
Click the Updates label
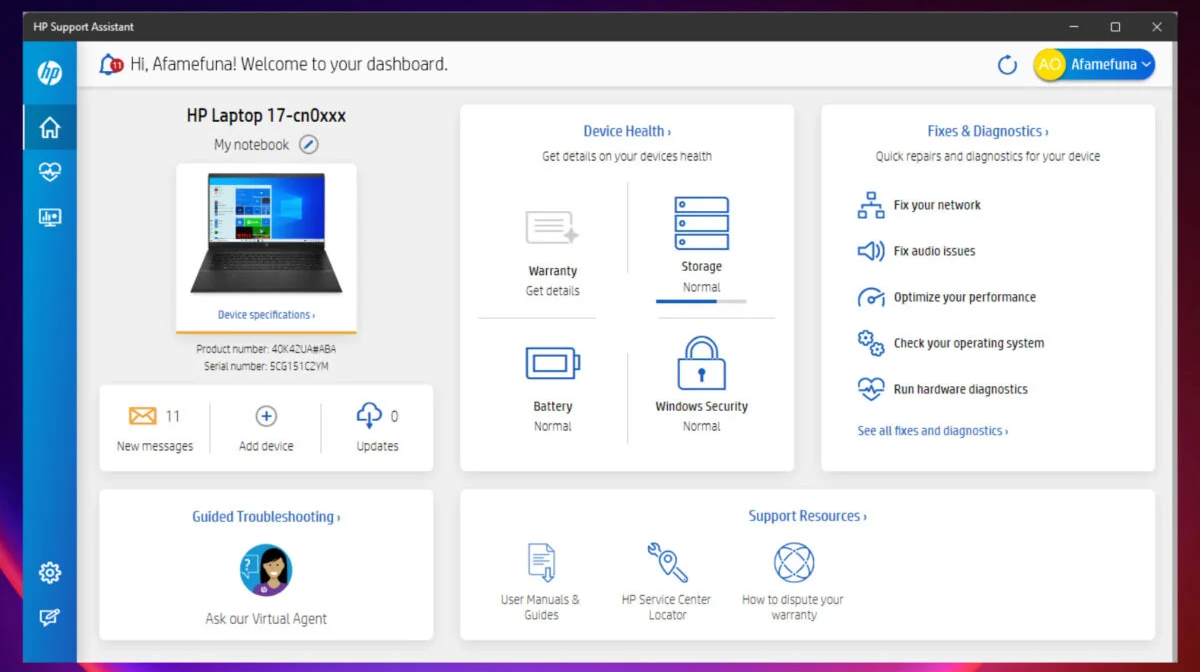pyautogui.click(x=378, y=446)
